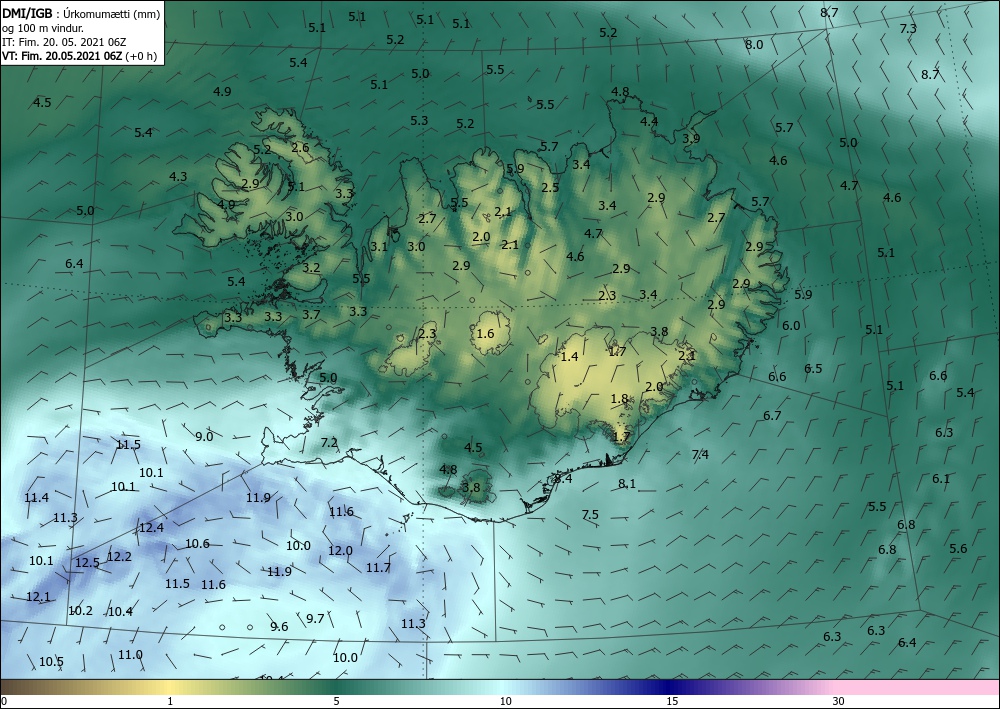Viewport: 1000px width, 709px height.
Task: Click the 10.5 value in the bottom-left corner
Action: pyautogui.click(x=51, y=661)
